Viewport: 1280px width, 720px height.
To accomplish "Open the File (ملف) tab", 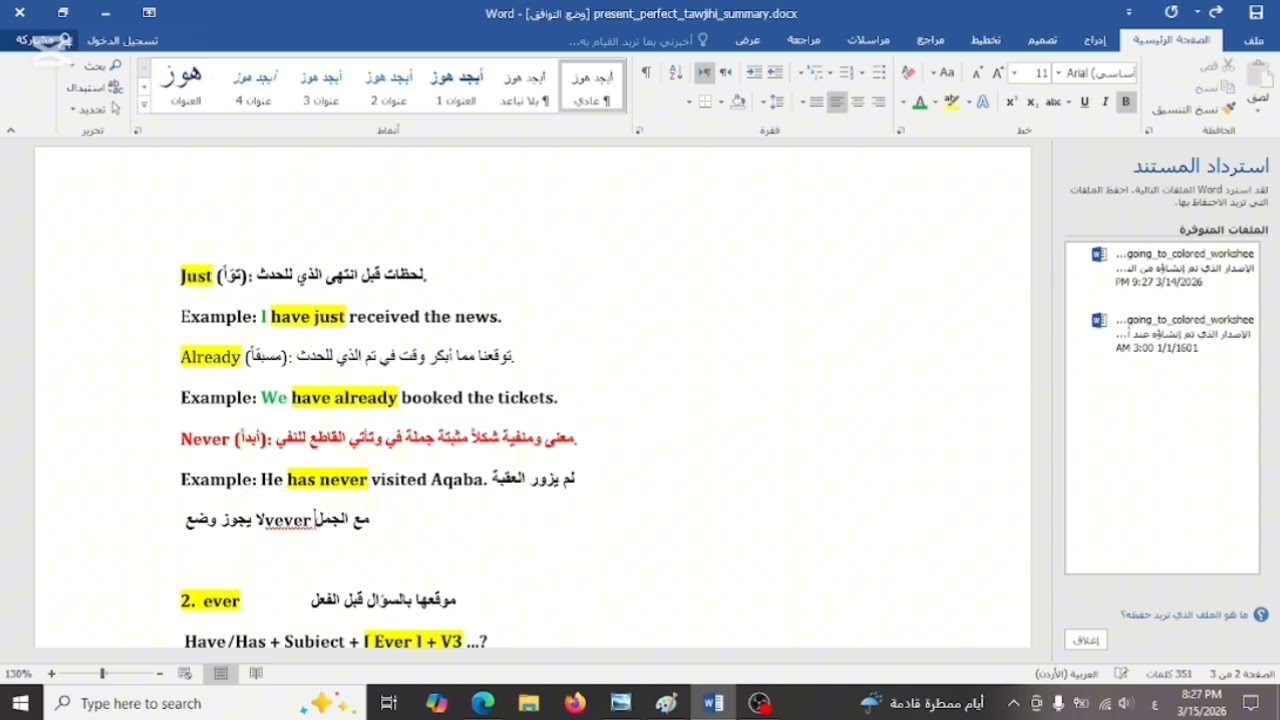I will pos(1253,40).
